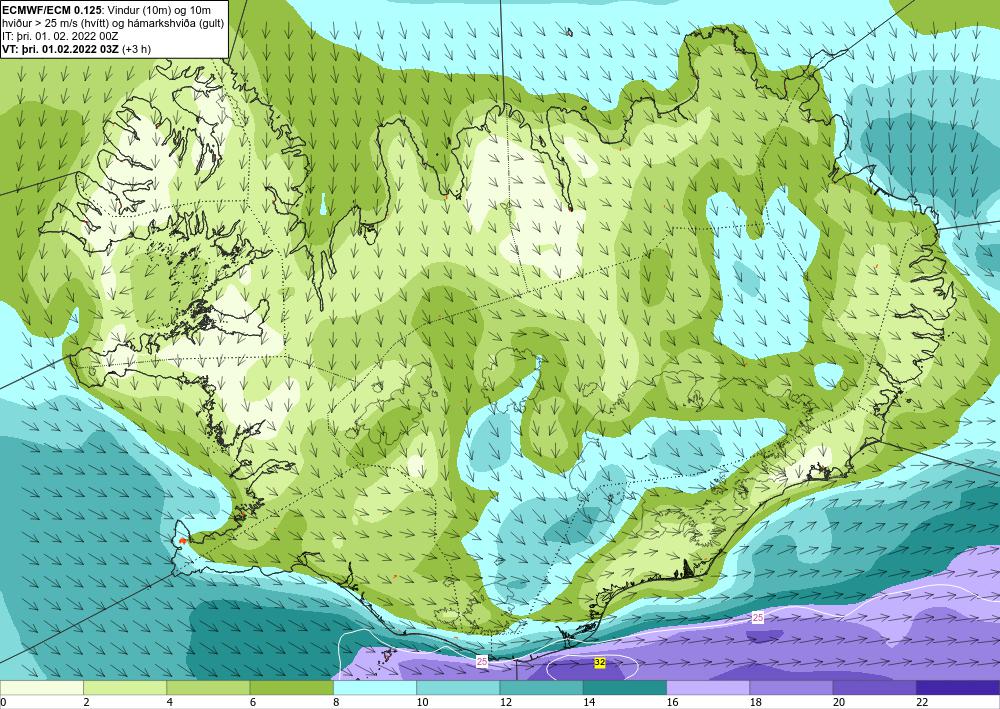Click the 14–16 m/s dark teal swatch

pyautogui.click(x=625, y=687)
